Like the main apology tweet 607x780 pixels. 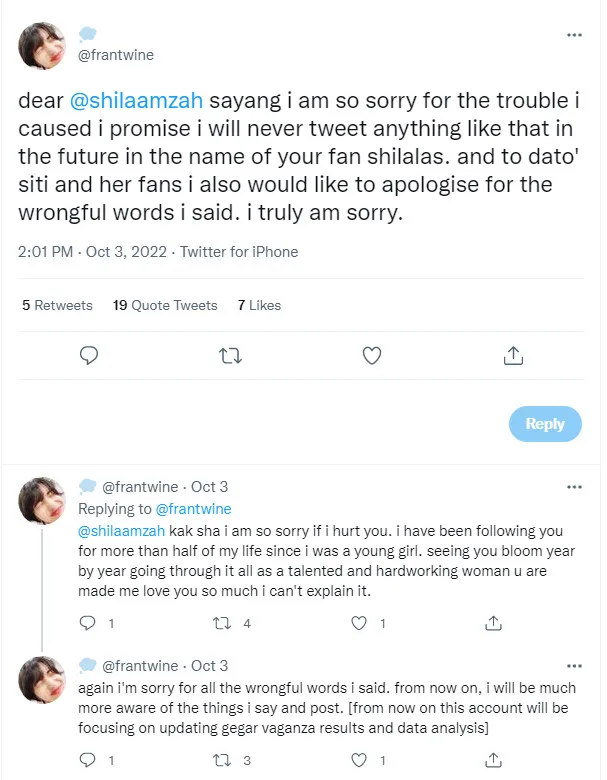(371, 355)
